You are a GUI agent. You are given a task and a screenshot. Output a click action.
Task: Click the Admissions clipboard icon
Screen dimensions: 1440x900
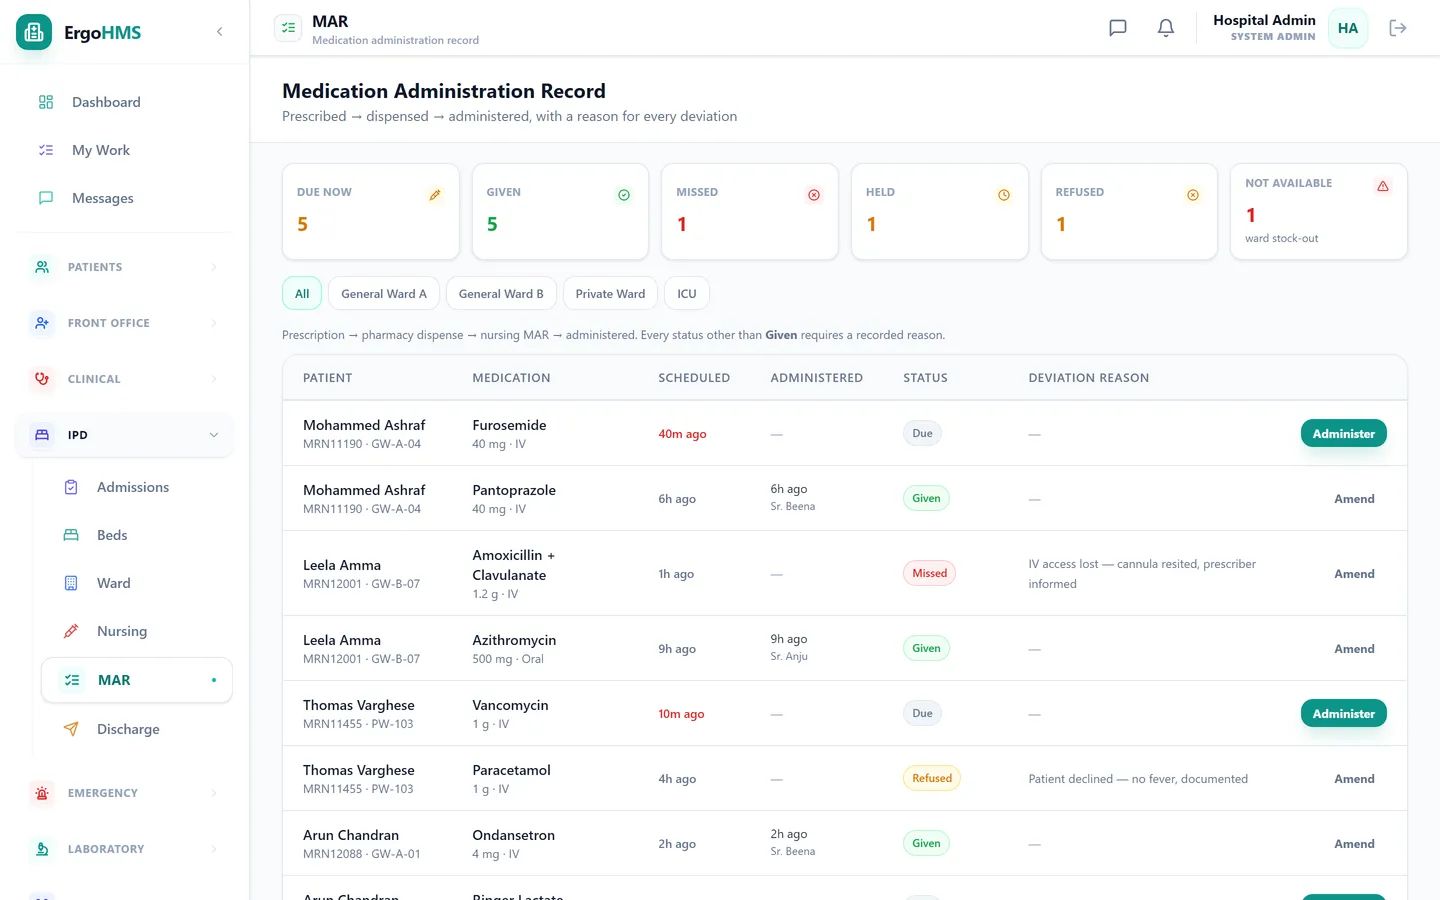coord(71,487)
